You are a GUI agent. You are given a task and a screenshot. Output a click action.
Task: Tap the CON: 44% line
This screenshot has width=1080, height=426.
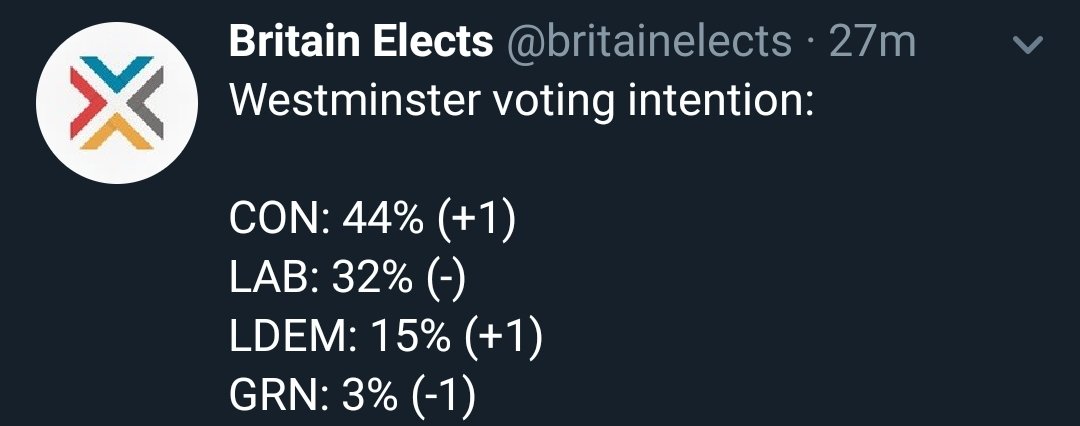[x=373, y=221]
